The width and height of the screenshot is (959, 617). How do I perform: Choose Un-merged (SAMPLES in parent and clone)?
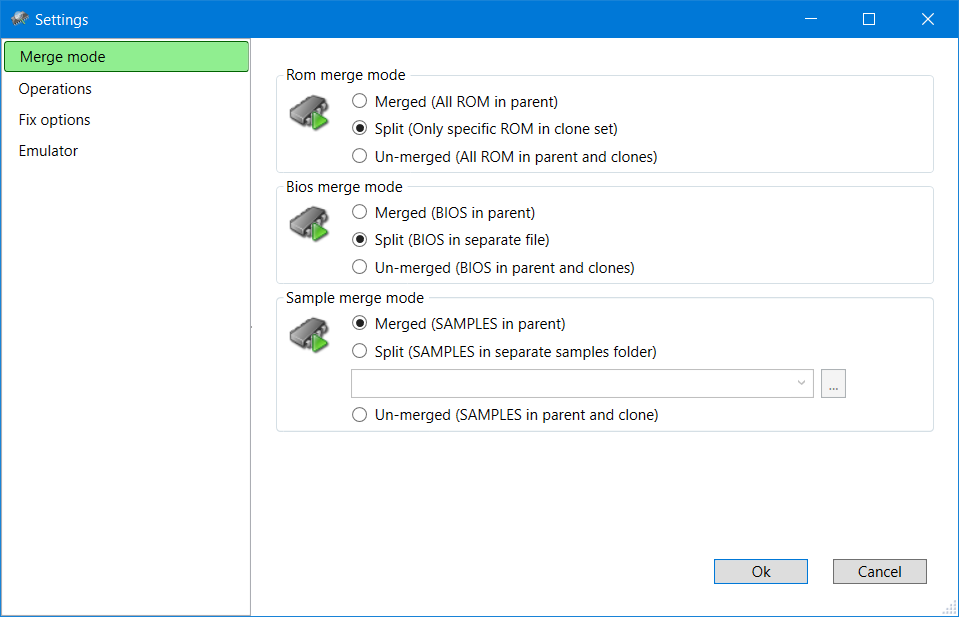[x=360, y=415]
